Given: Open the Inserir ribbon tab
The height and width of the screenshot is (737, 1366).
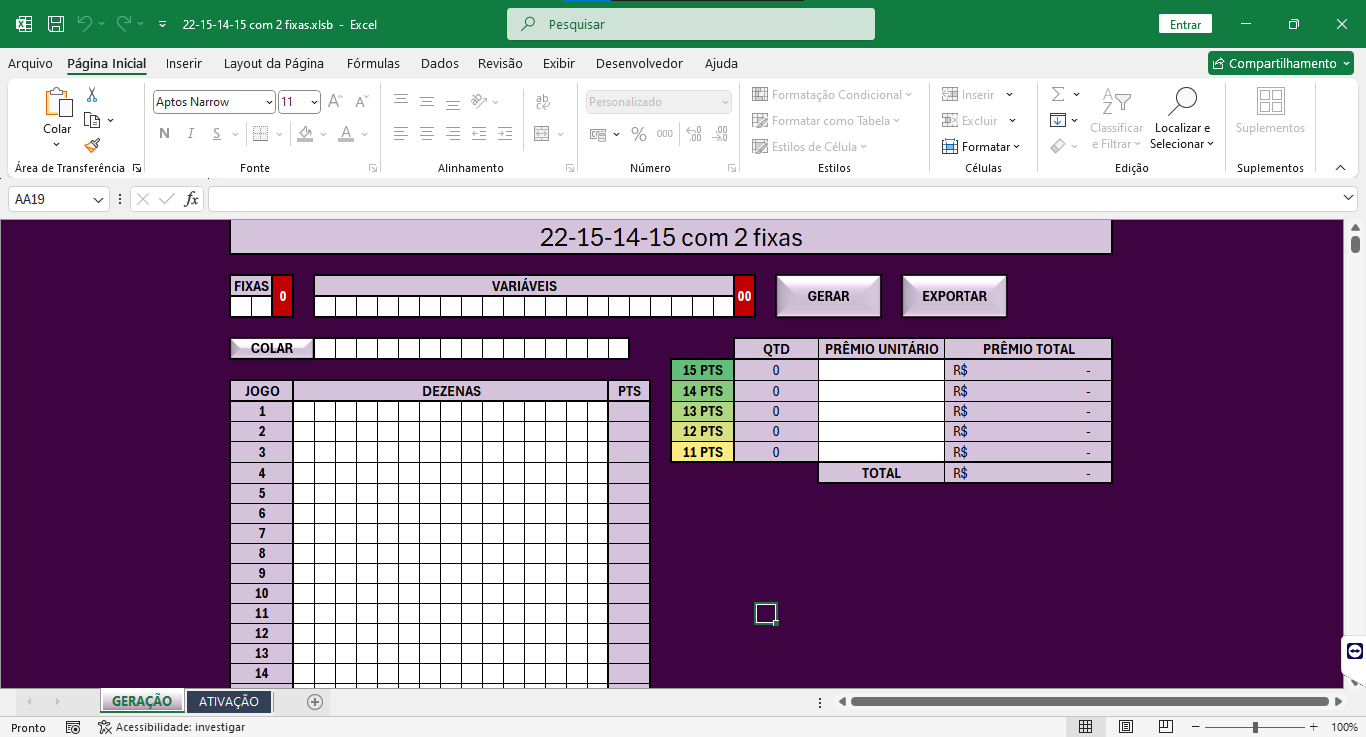Looking at the screenshot, I should coord(184,63).
